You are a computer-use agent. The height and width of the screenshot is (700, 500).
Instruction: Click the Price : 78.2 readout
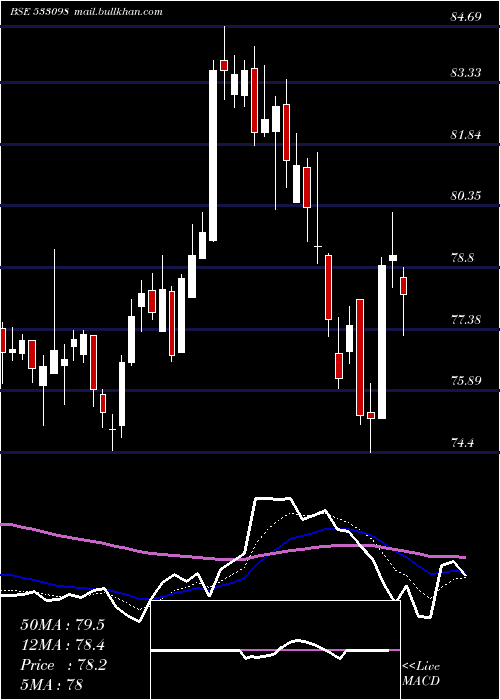63,665
